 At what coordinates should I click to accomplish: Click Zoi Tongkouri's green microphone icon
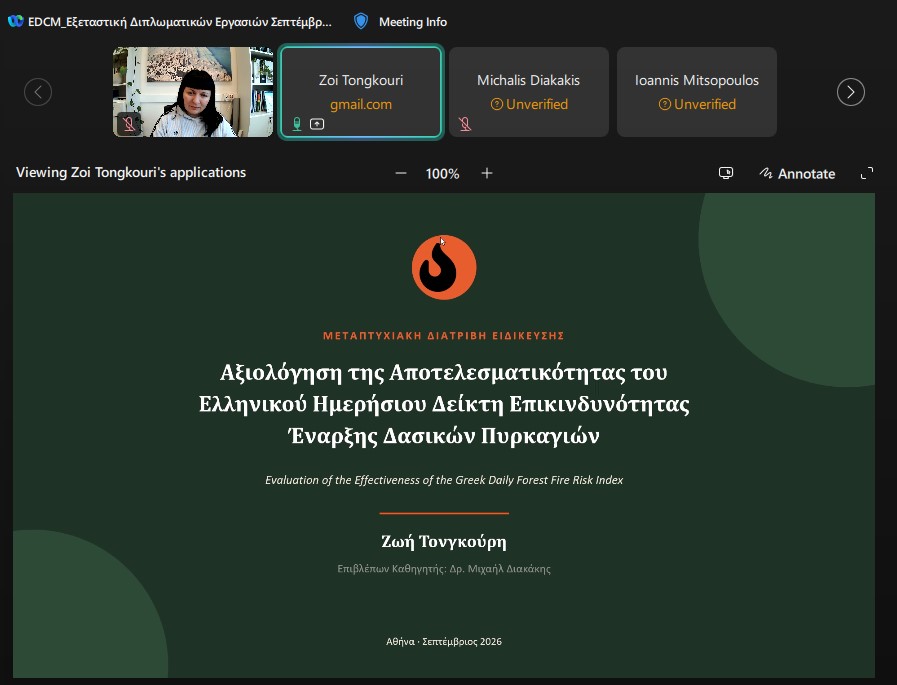pyautogui.click(x=297, y=124)
